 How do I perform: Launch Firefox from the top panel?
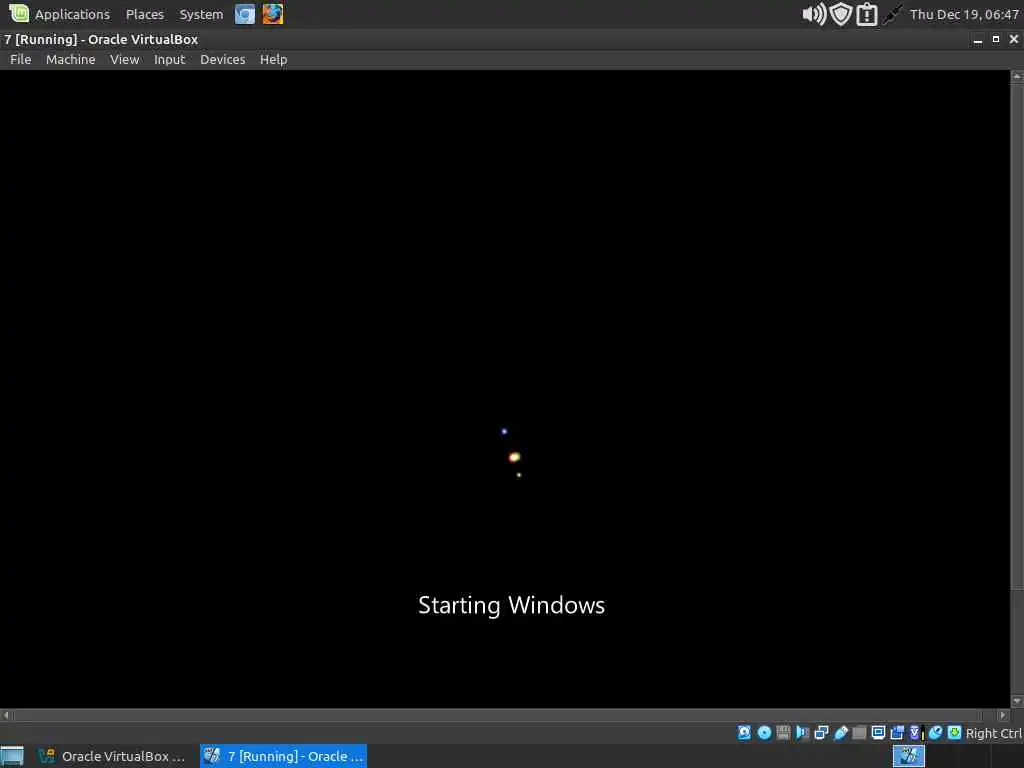[273, 14]
